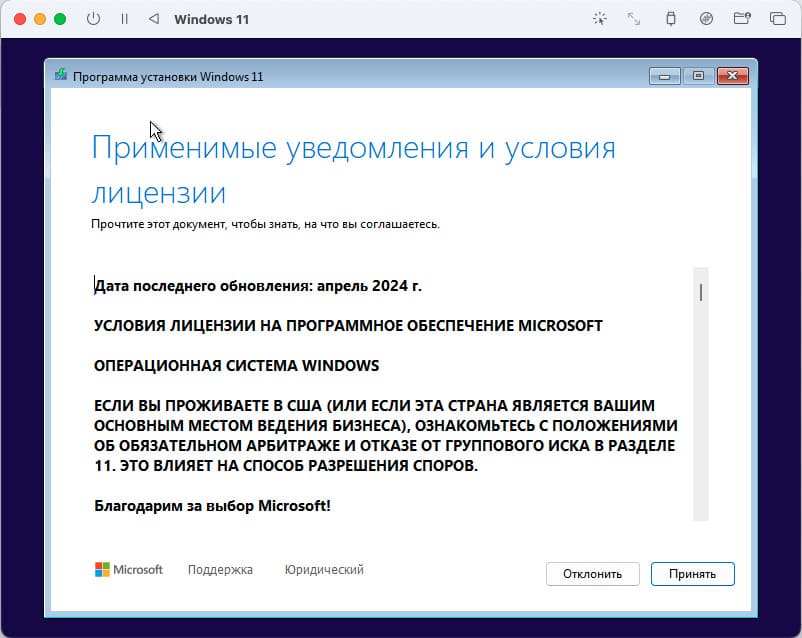Image resolution: width=802 pixels, height=638 pixels.
Task: Open the USB devices icon
Action: click(670, 19)
